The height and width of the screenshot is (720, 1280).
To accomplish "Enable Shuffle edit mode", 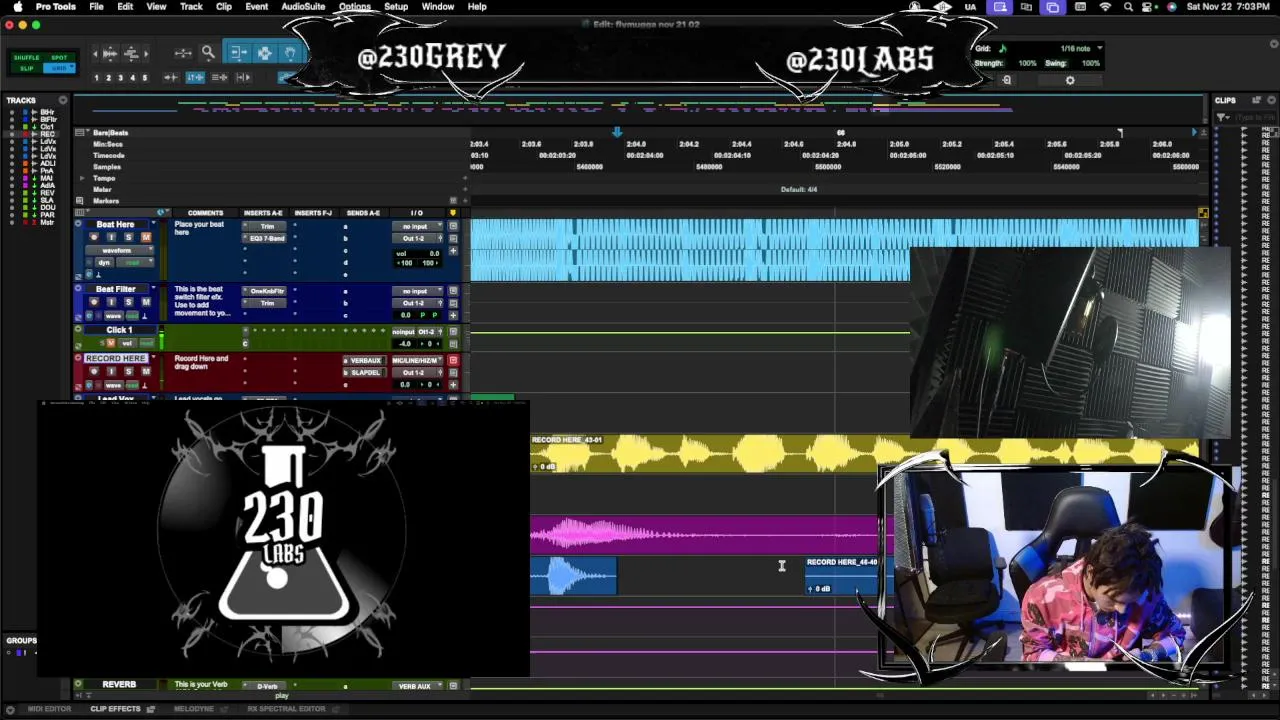I will [x=27, y=57].
